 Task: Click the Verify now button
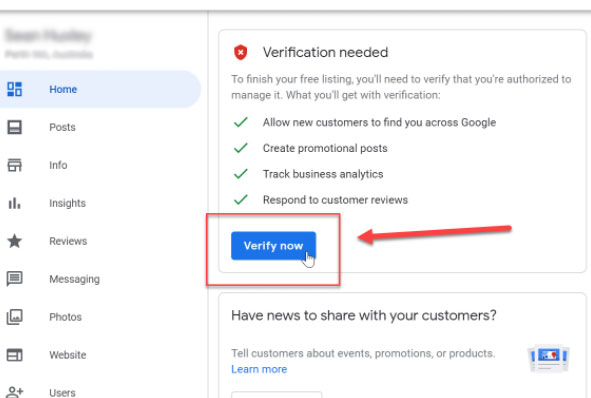tap(273, 246)
